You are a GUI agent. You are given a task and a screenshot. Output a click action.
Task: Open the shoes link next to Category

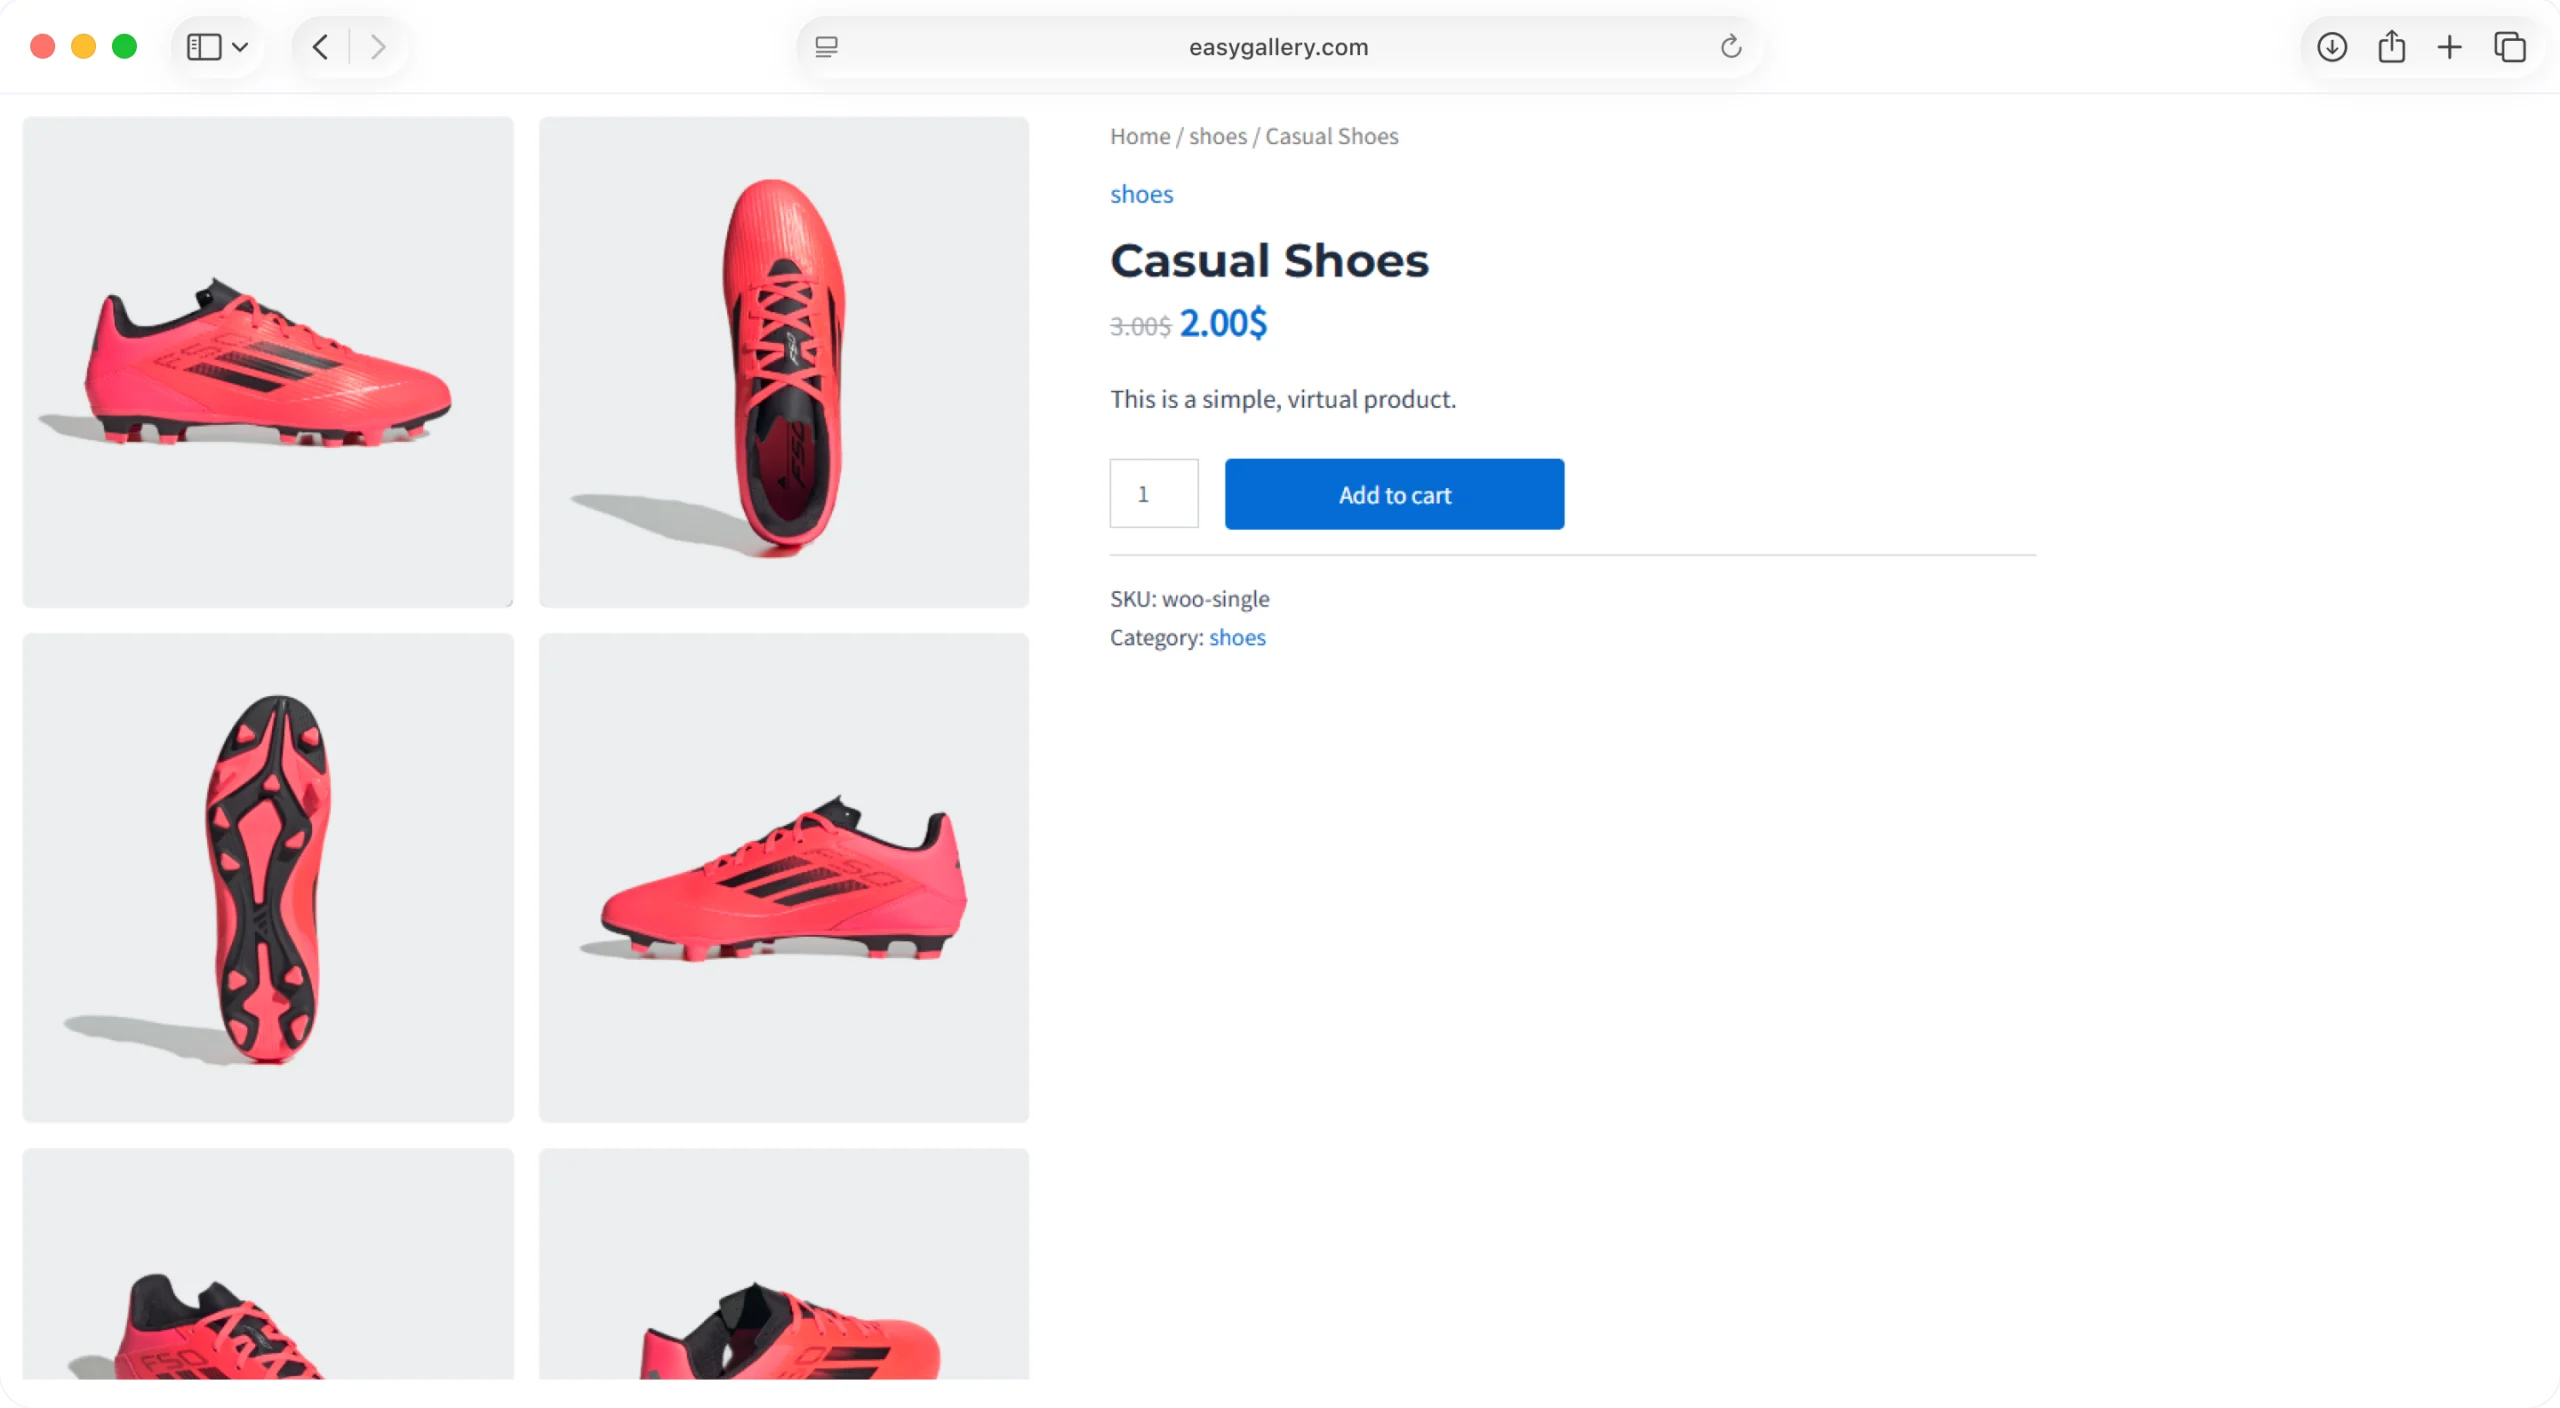tap(1237, 638)
